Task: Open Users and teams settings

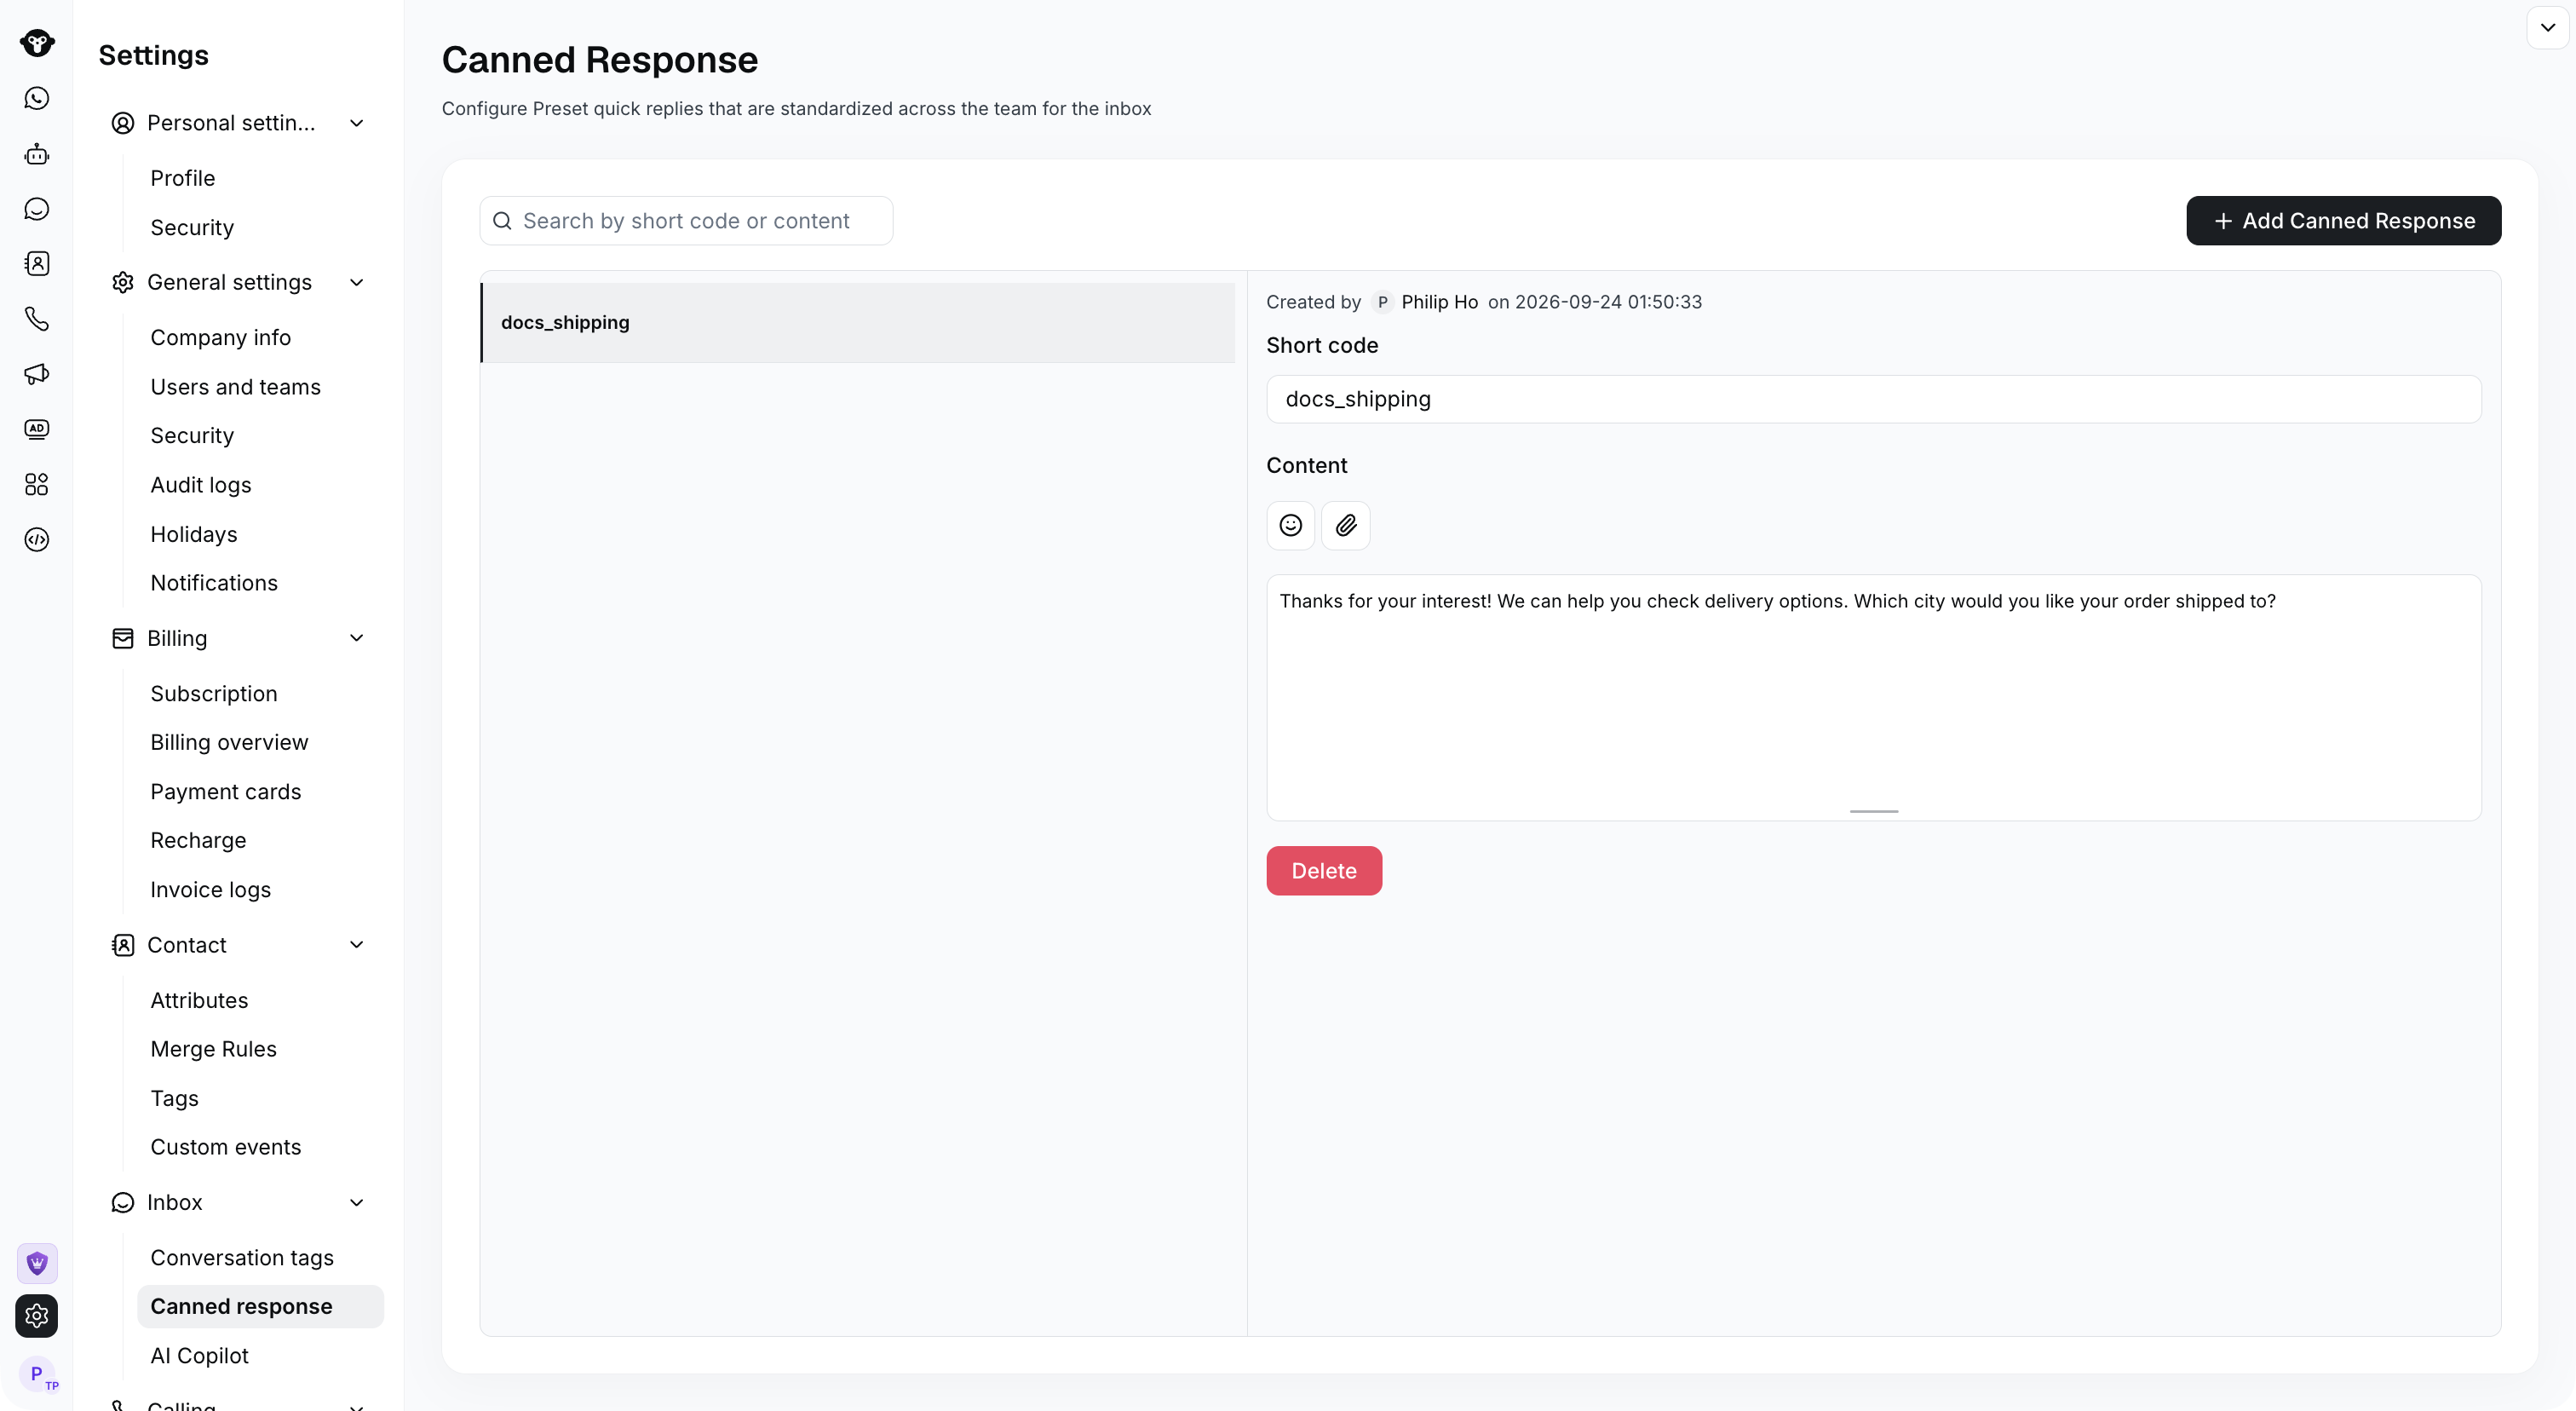Action: (236, 387)
